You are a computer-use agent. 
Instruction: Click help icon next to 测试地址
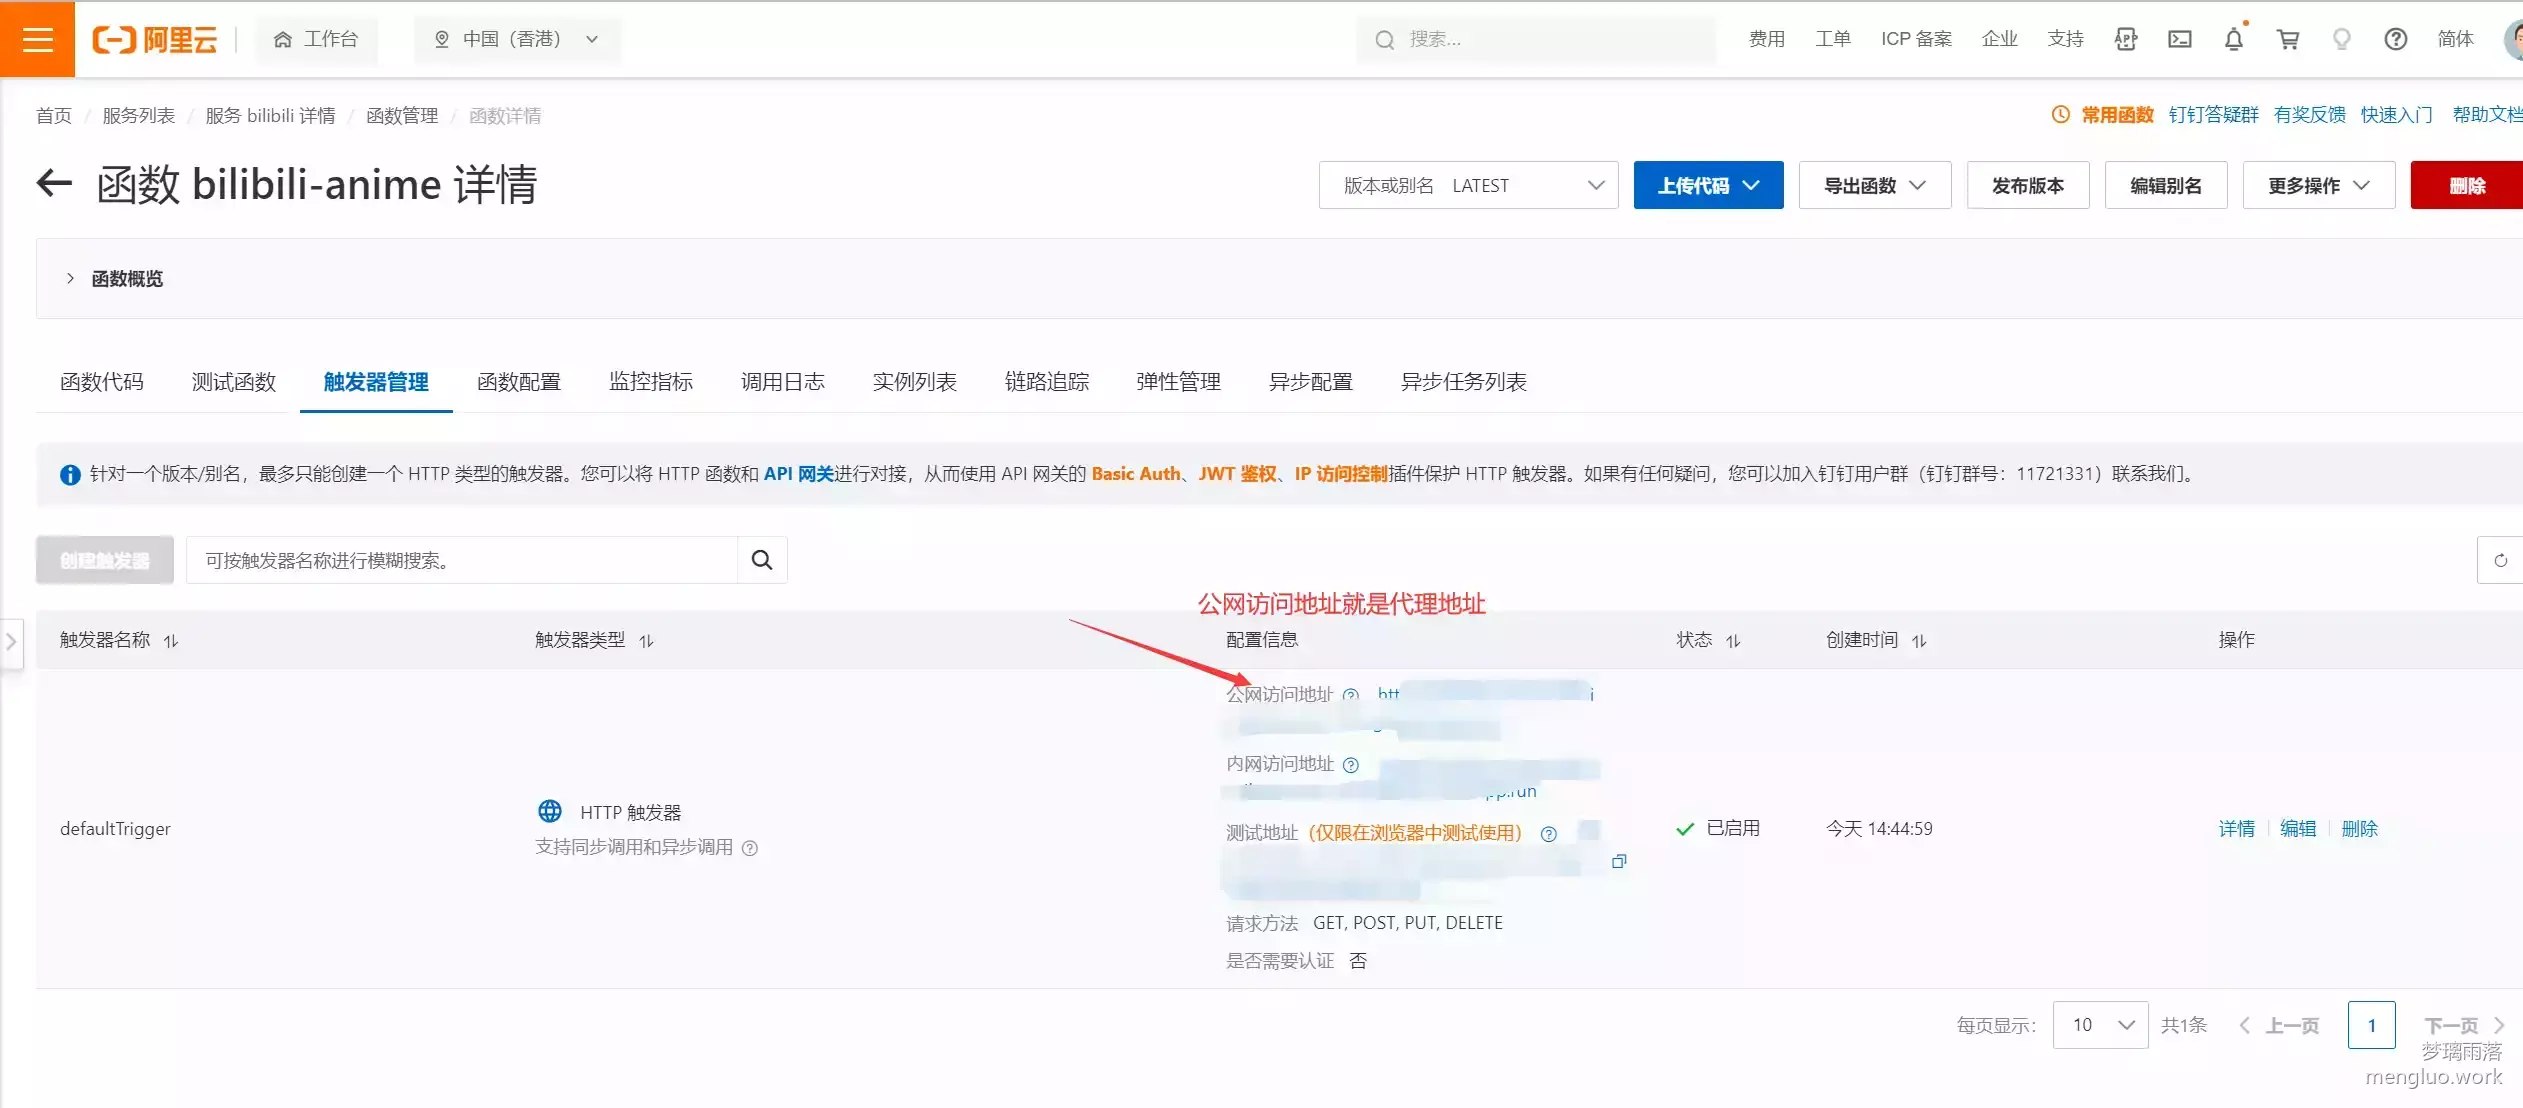pyautogui.click(x=1549, y=834)
